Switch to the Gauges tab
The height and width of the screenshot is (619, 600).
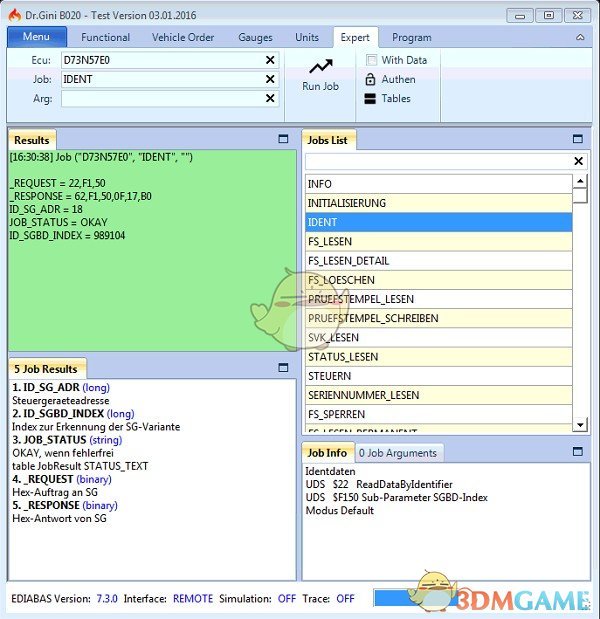click(255, 37)
